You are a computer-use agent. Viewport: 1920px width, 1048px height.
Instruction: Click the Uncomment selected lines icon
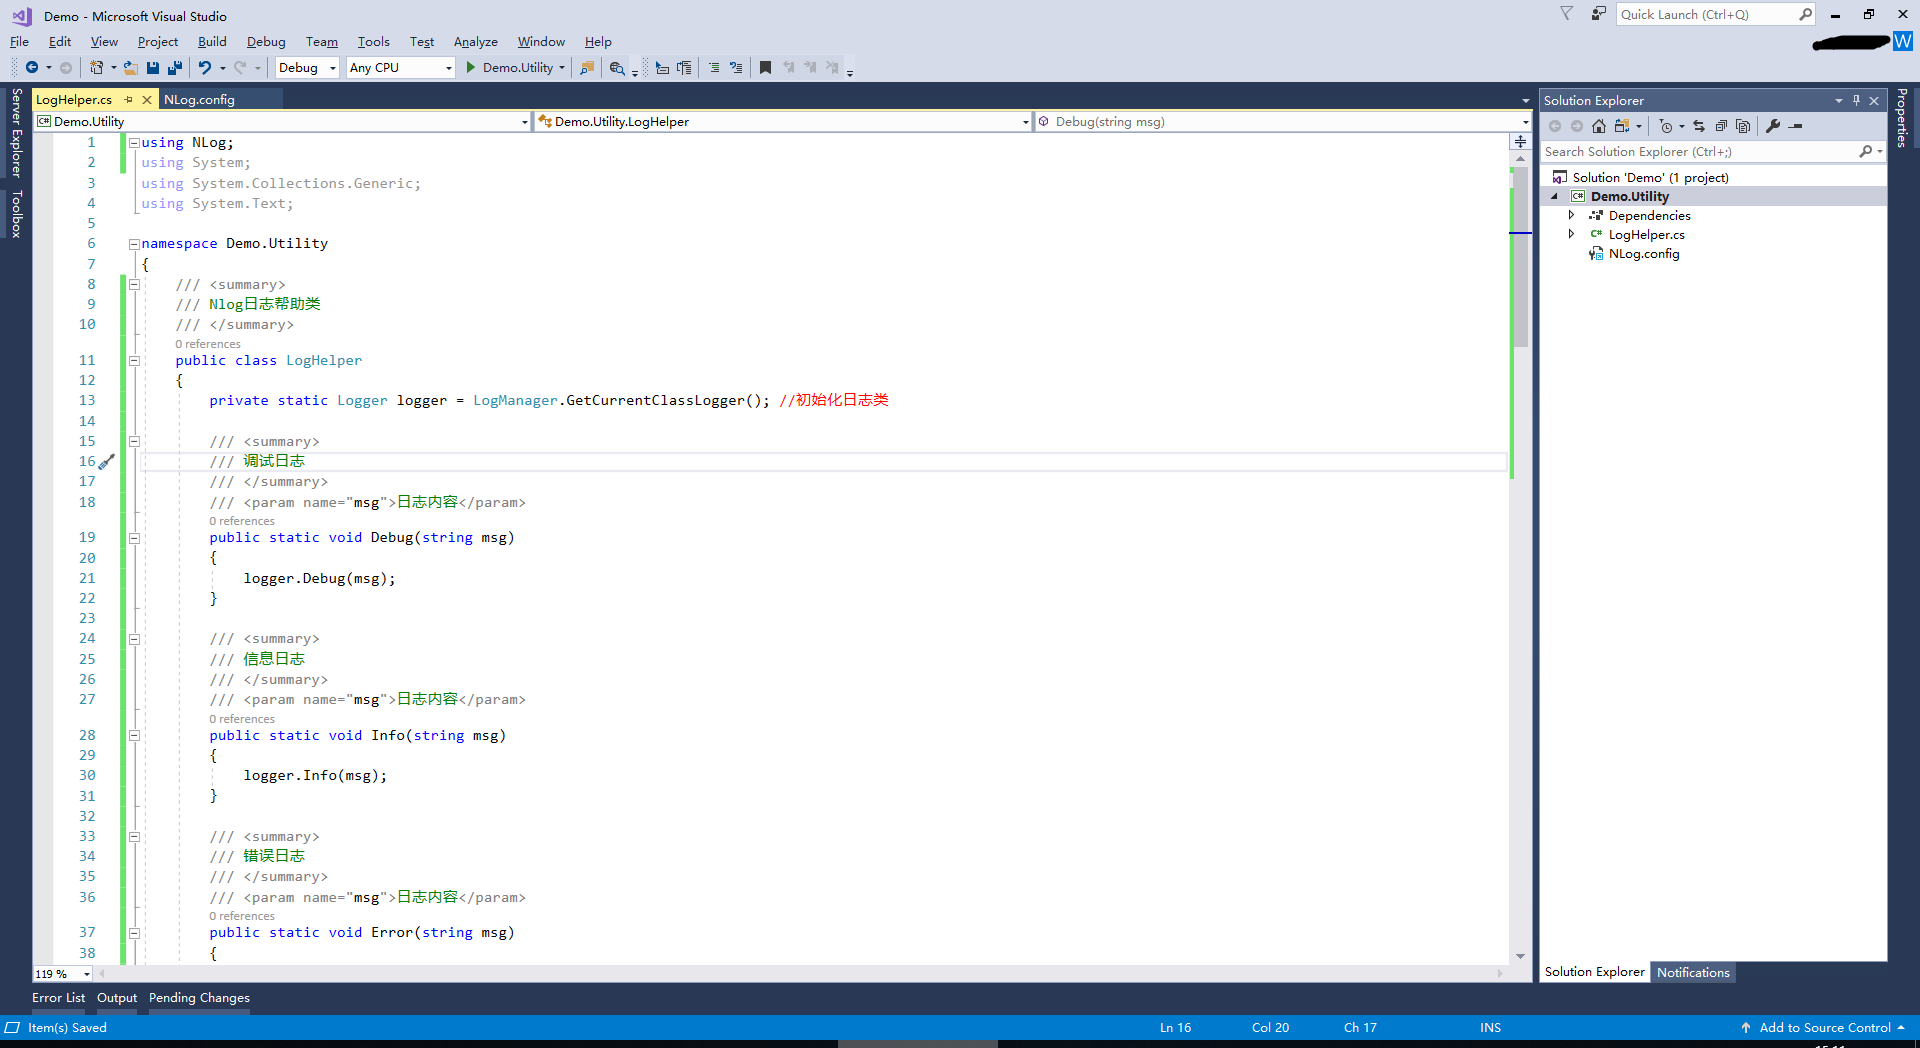(736, 68)
